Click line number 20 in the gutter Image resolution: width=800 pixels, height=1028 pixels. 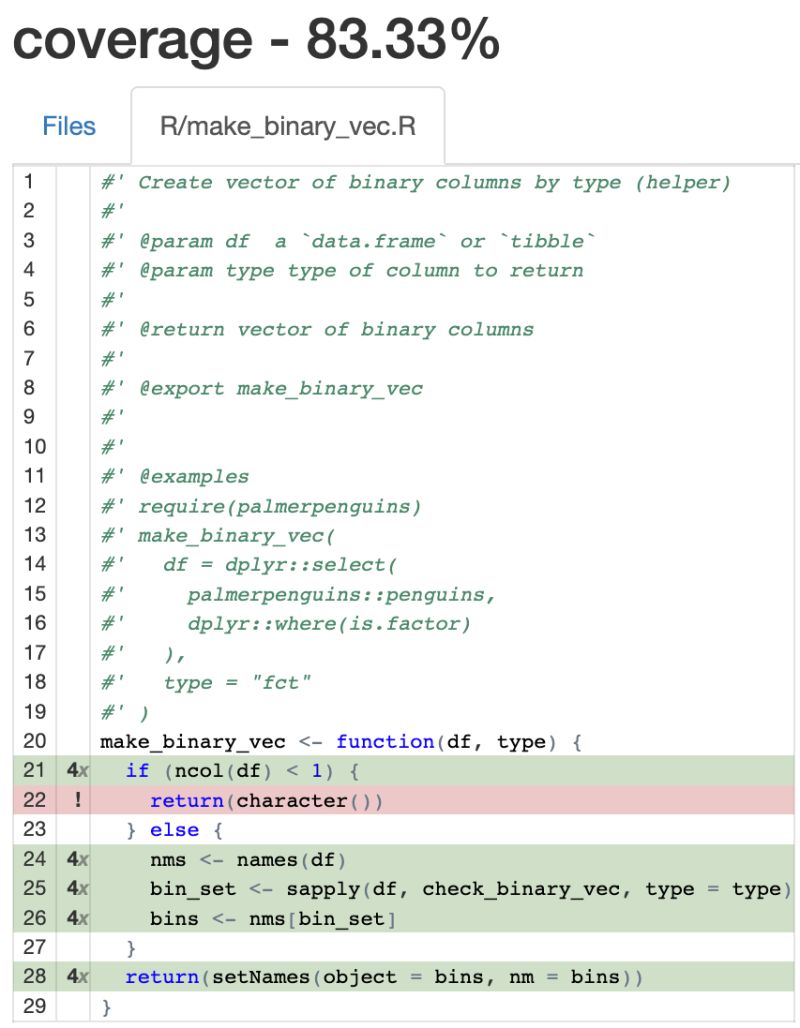(x=35, y=741)
